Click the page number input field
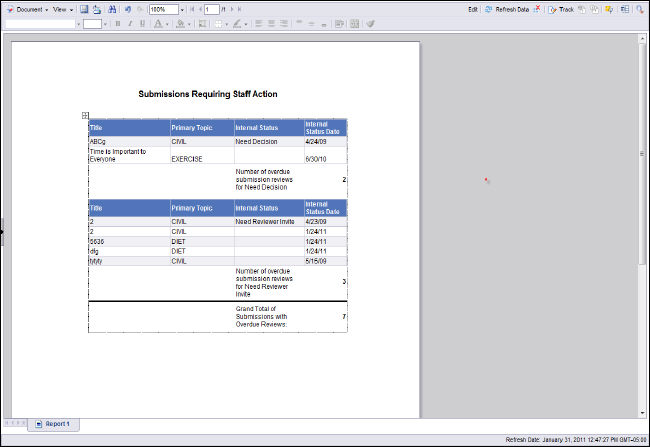This screenshot has height=447, width=650. (211, 8)
